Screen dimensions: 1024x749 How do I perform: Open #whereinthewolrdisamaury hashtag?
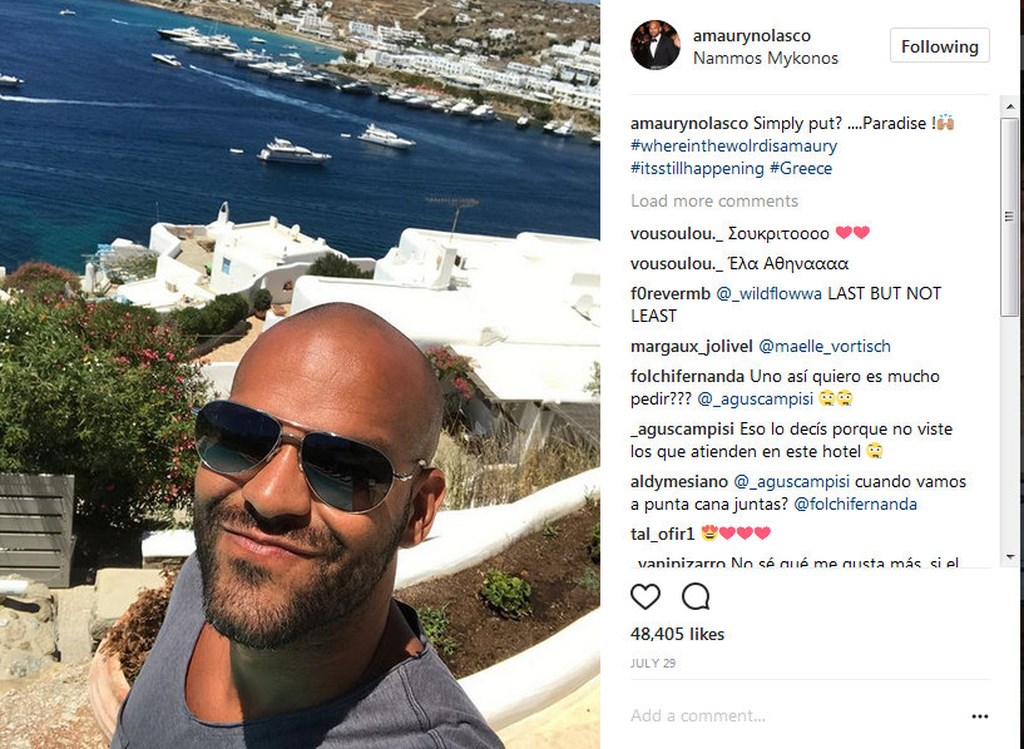pos(733,146)
